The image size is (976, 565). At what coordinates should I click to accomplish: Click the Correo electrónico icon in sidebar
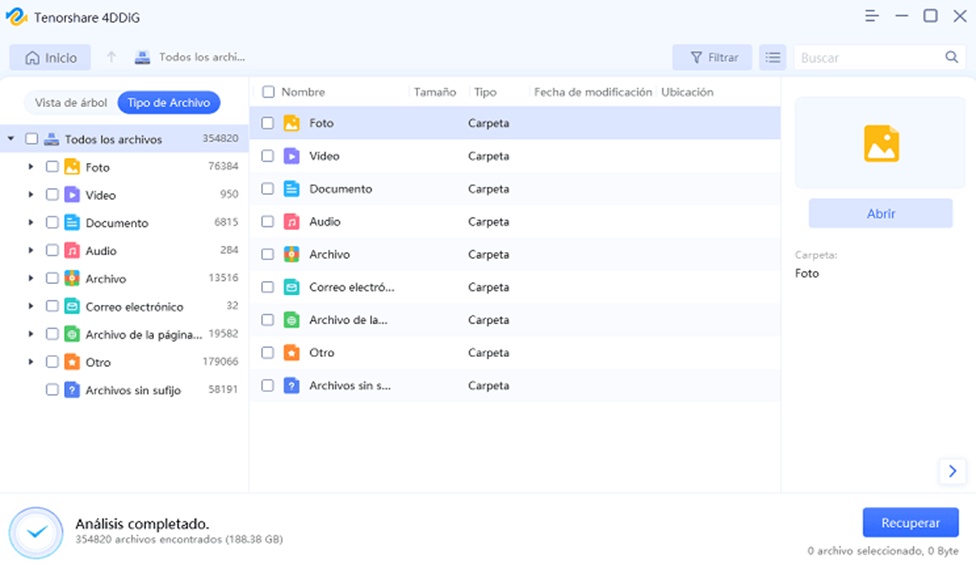tap(72, 307)
